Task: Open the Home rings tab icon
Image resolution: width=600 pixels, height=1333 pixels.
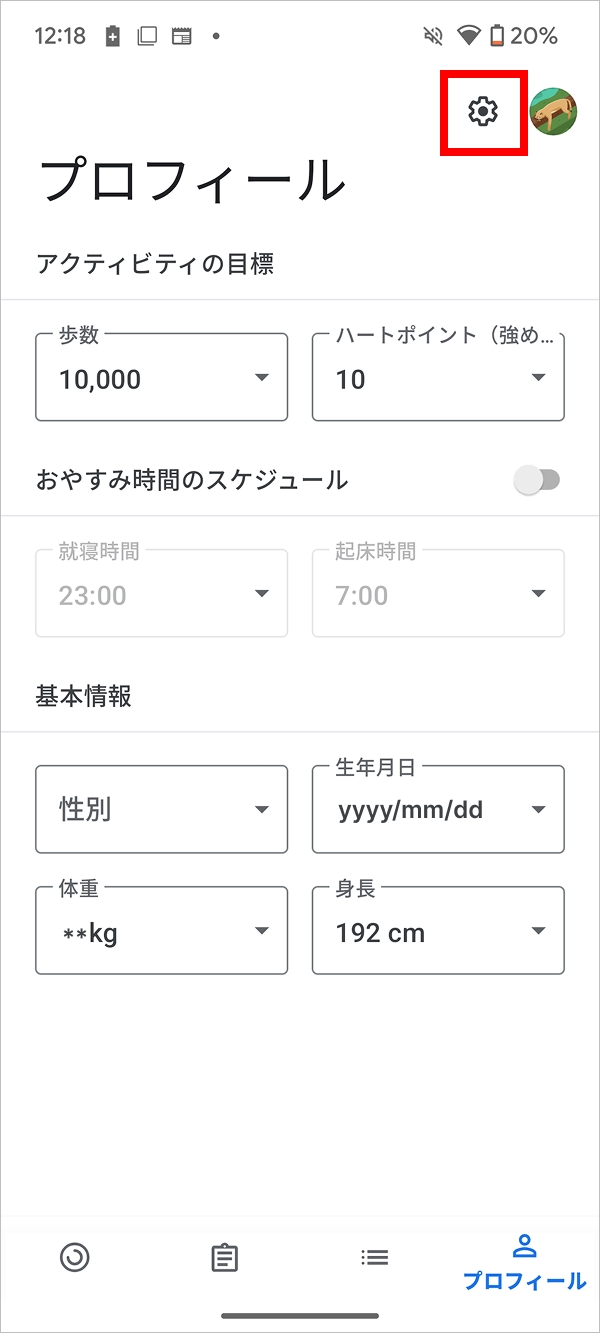Action: 75,1257
